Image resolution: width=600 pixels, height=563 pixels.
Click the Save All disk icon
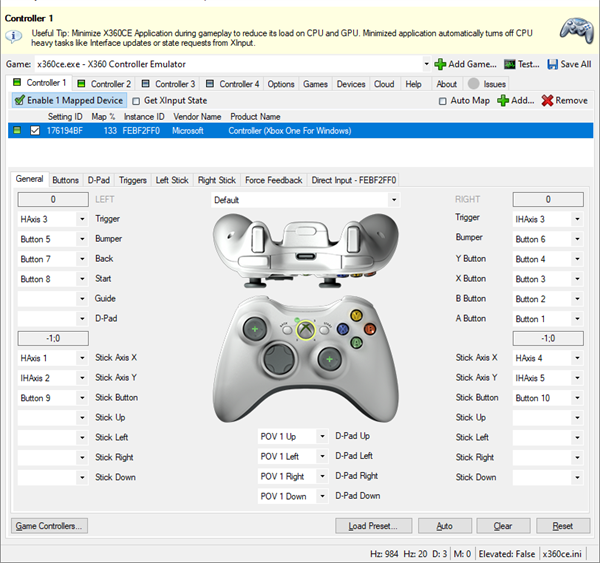coord(553,64)
